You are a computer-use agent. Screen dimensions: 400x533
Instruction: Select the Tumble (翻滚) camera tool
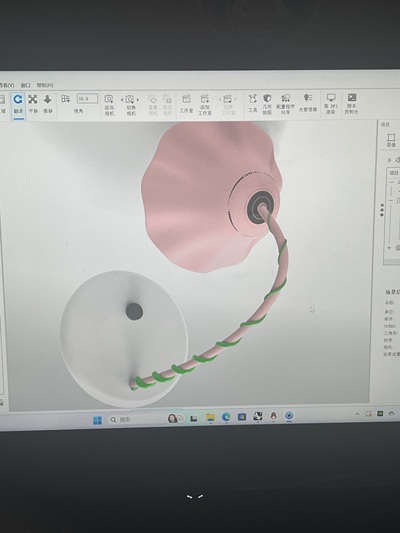pos(18,104)
